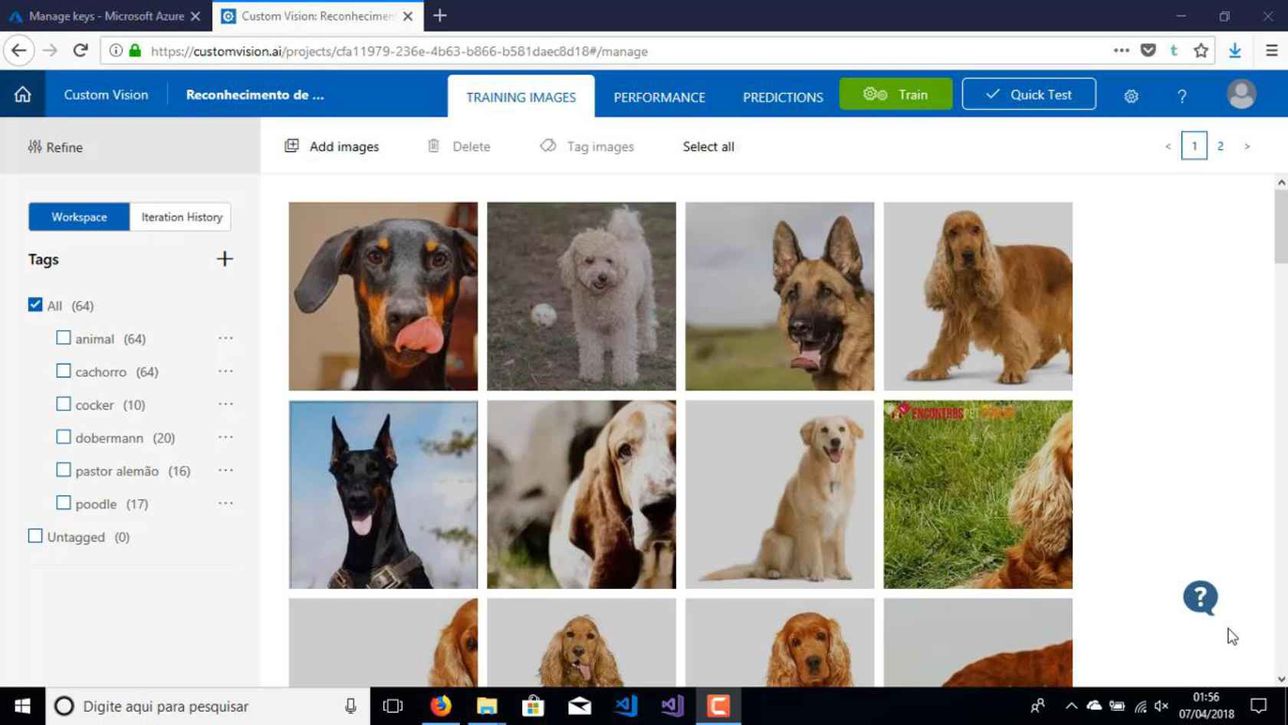This screenshot has height=725, width=1288.
Task: Open Visual Studio from taskbar
Action: pos(672,706)
